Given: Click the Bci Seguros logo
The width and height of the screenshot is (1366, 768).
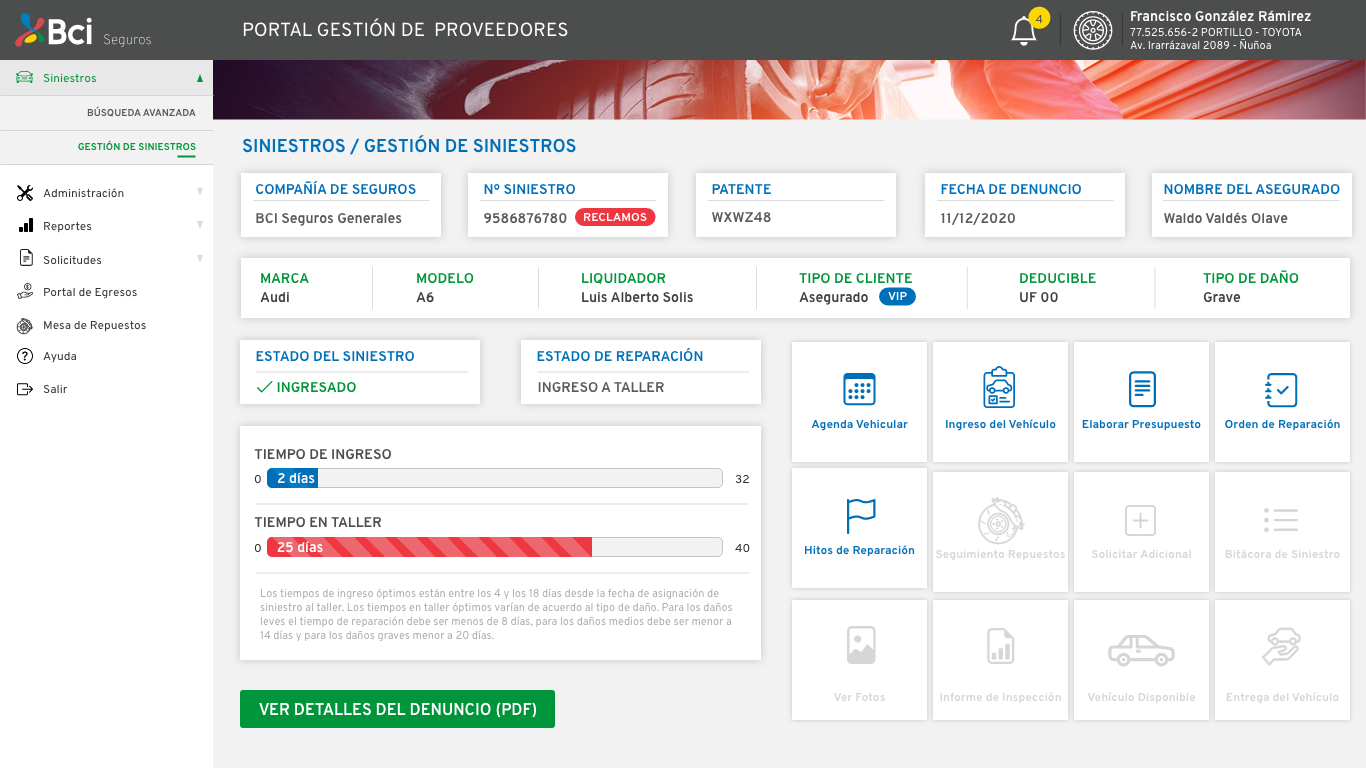Looking at the screenshot, I should pos(83,32).
